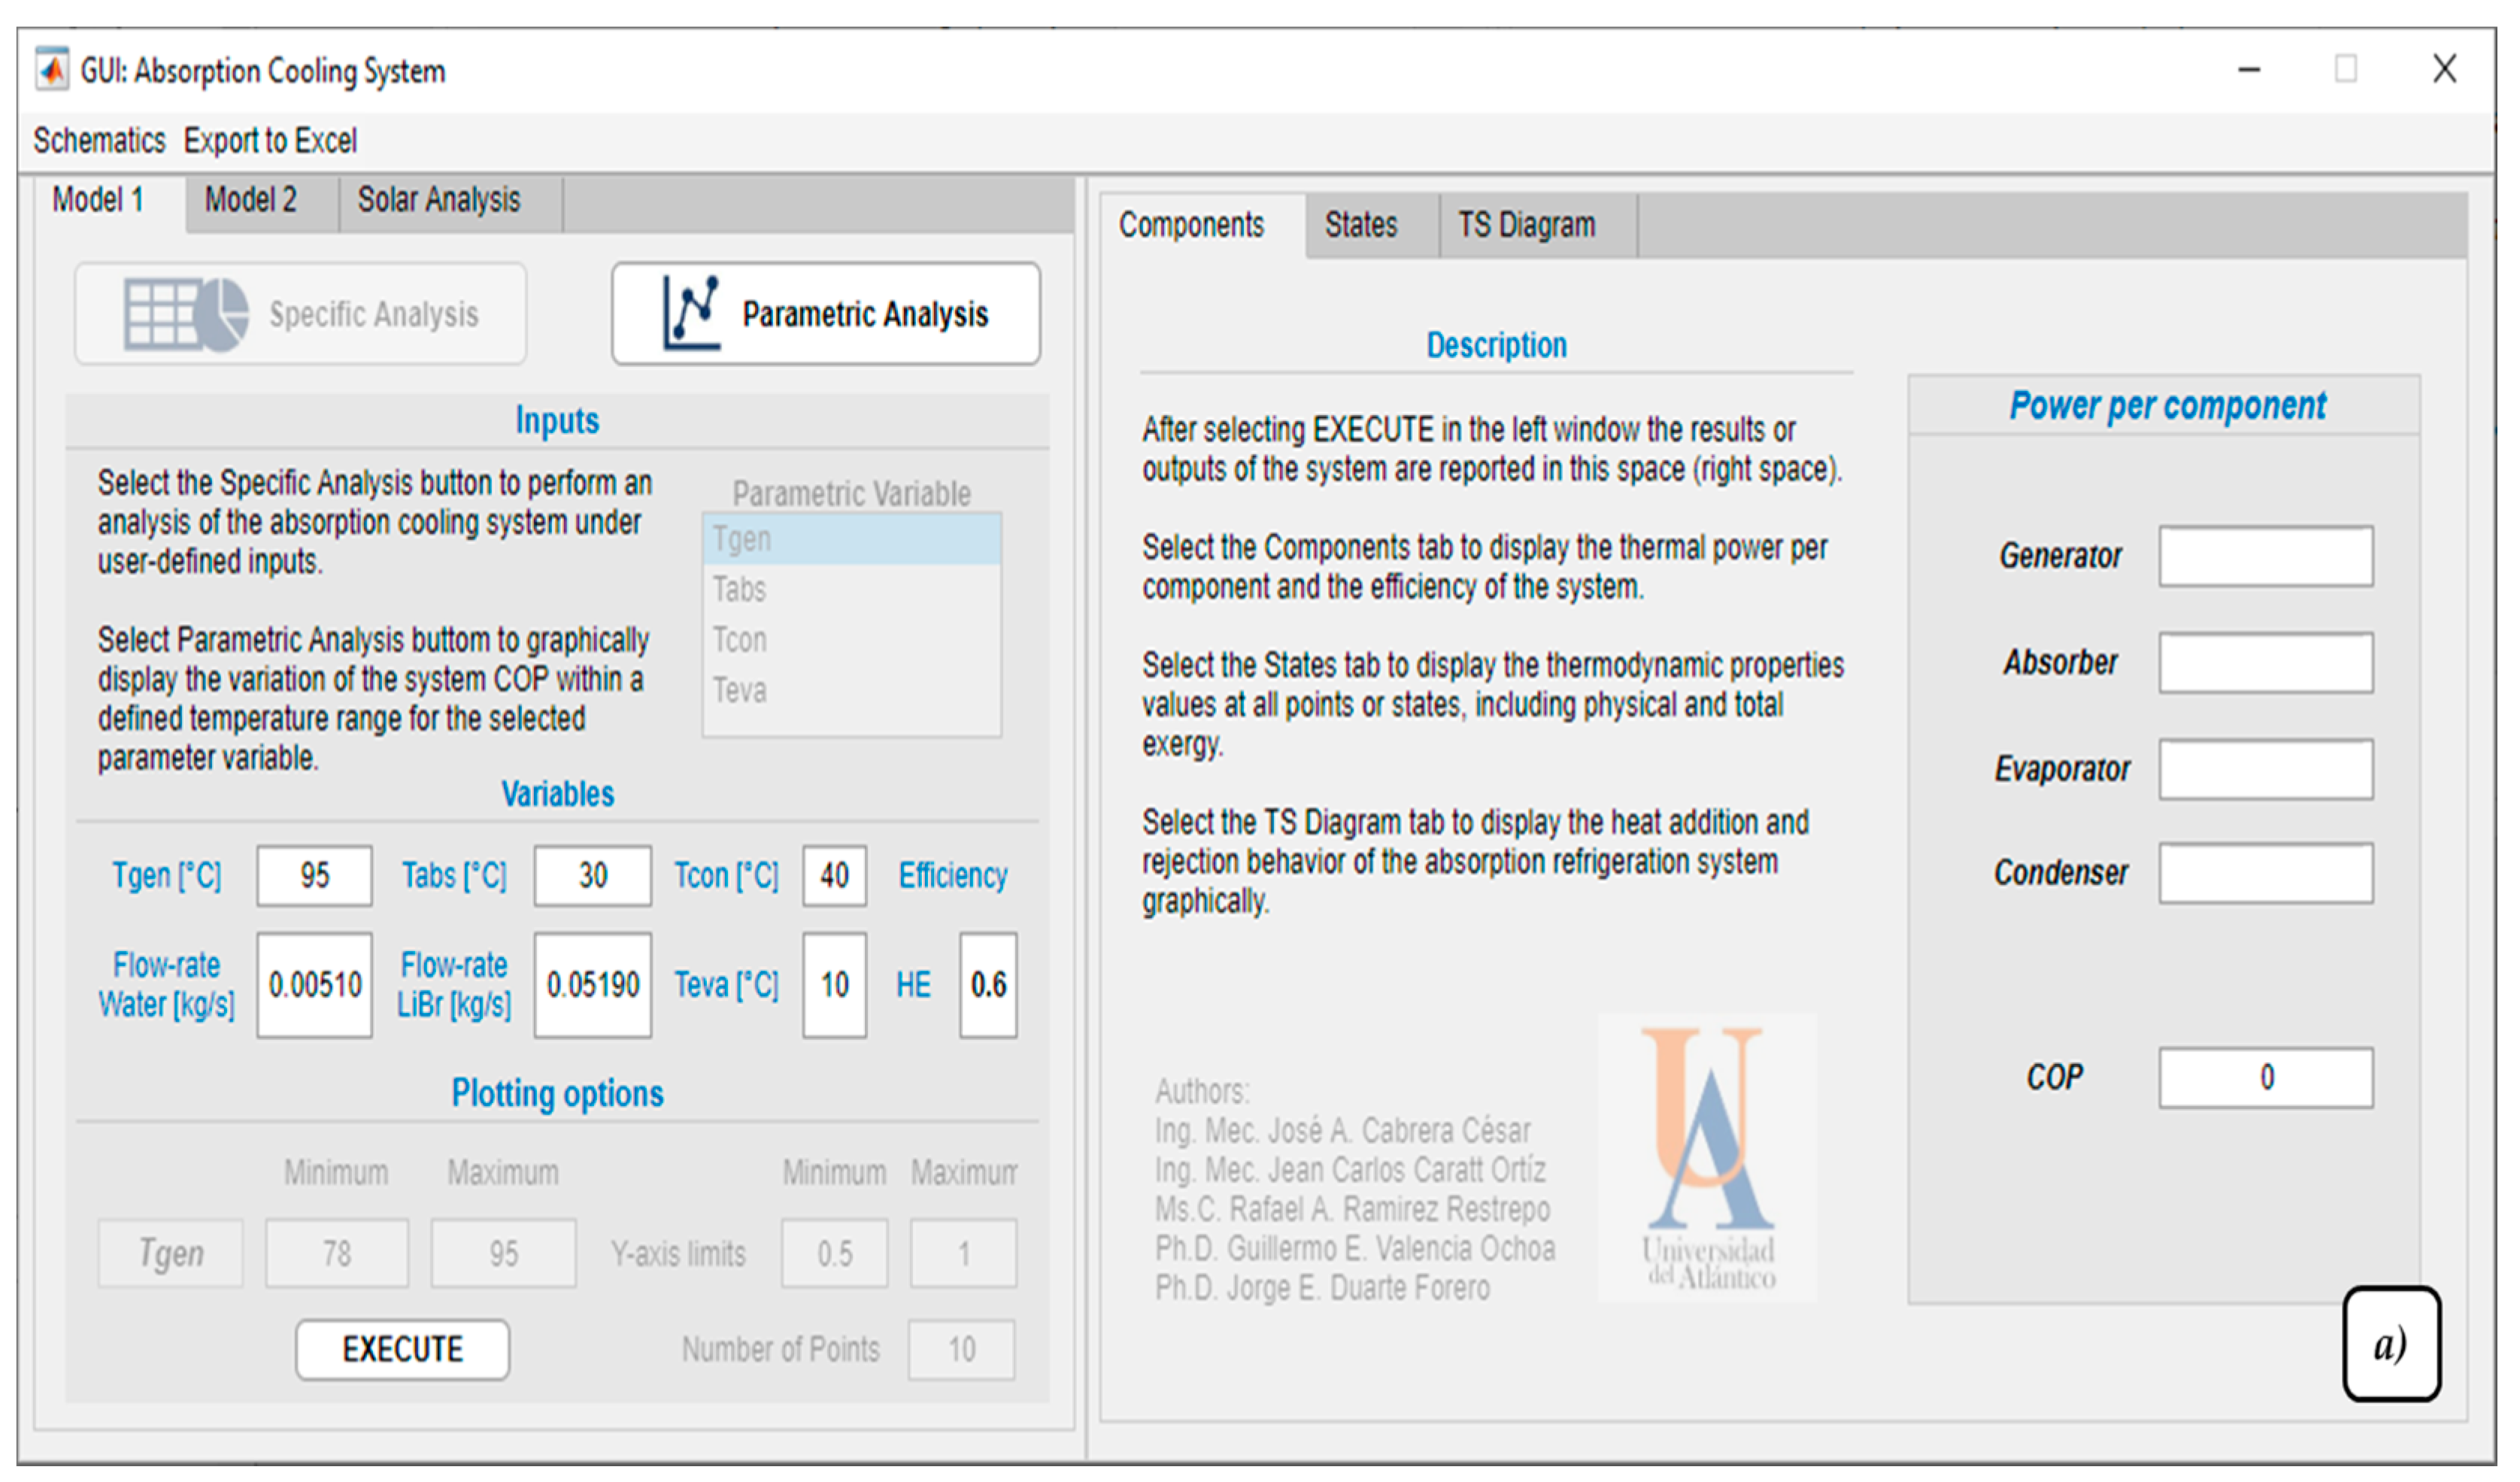This screenshot has width=2520, height=1482.
Task: Select Tcon in Parametric Variable list
Action: [851, 640]
